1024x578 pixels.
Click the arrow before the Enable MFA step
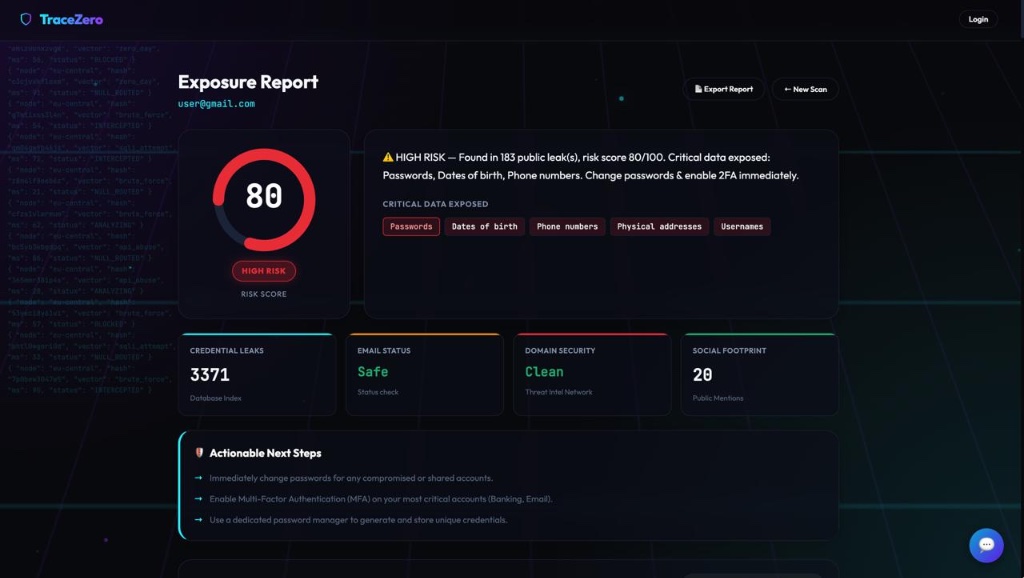(199, 499)
